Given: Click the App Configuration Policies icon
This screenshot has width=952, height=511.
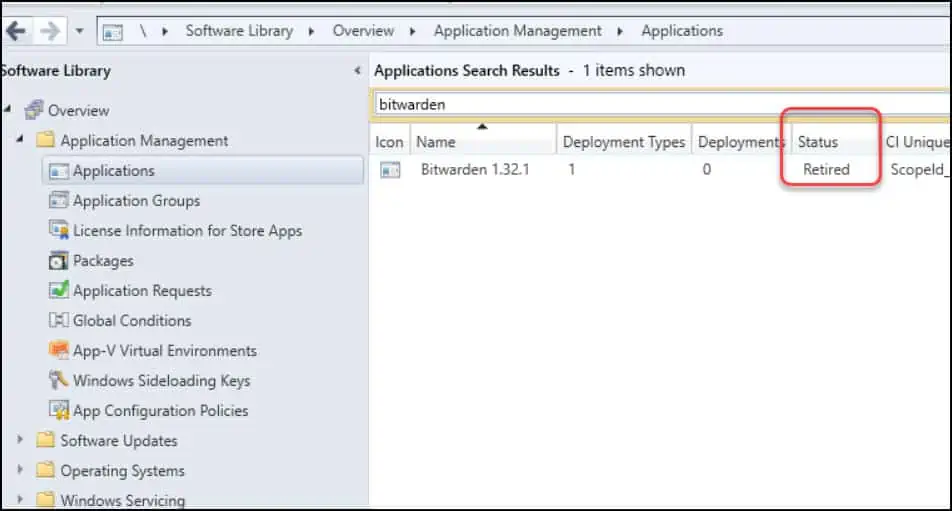Looking at the screenshot, I should pos(59,410).
